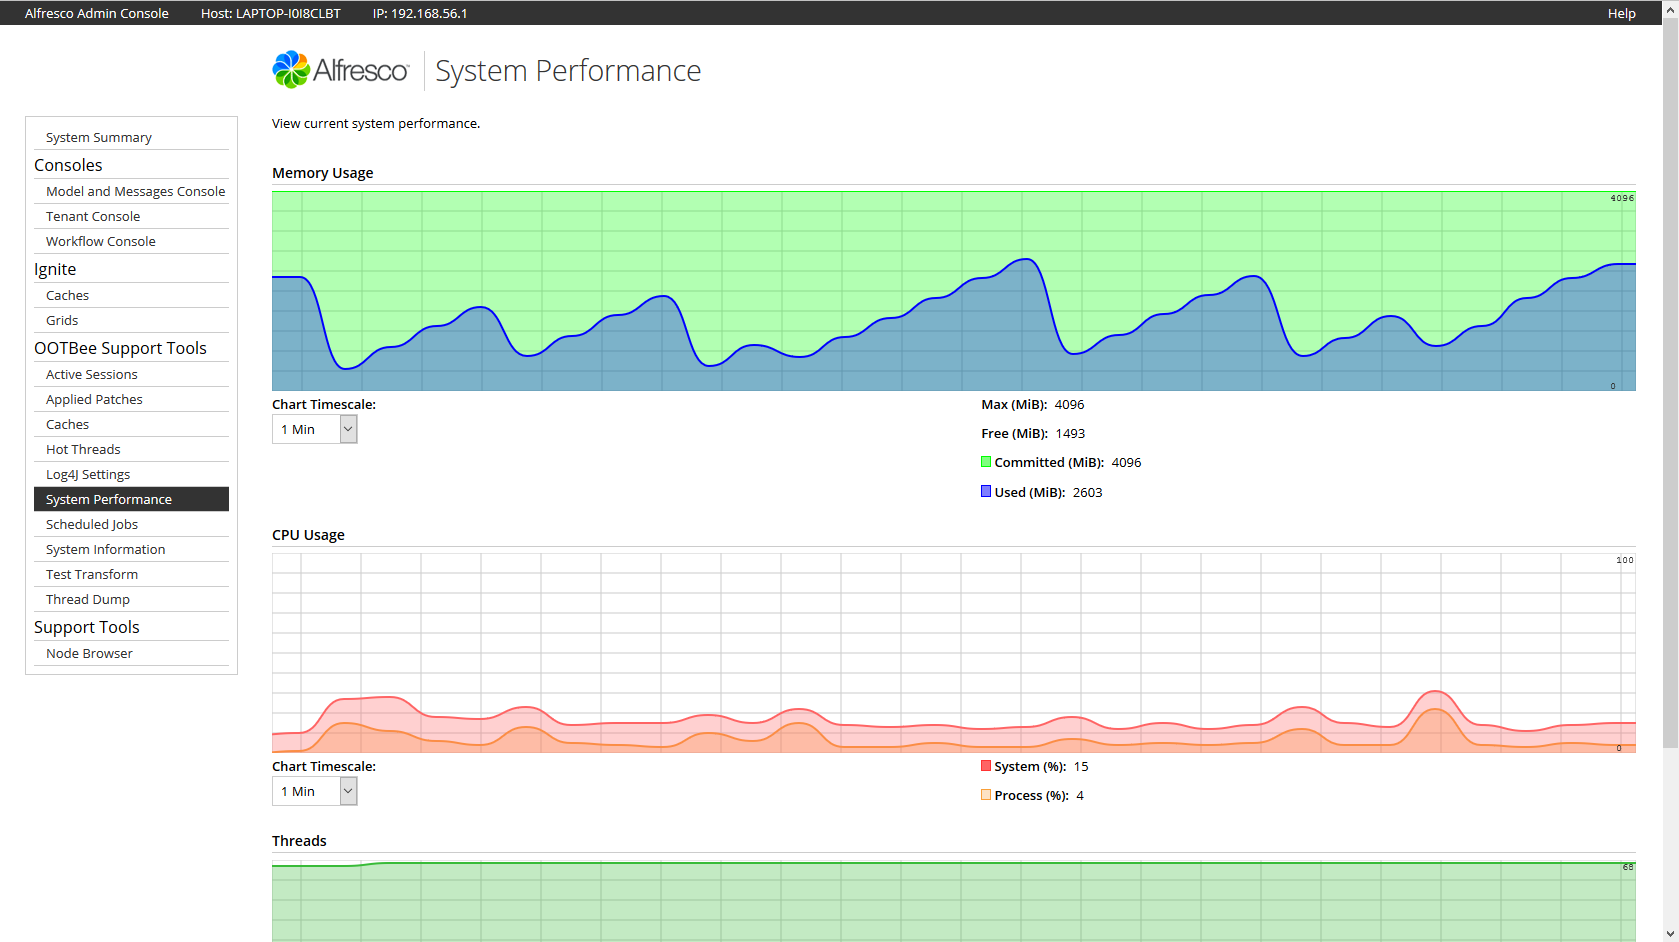This screenshot has width=1679, height=942.
Task: Click the Used (MiB) 2603 value
Action: 1087,492
